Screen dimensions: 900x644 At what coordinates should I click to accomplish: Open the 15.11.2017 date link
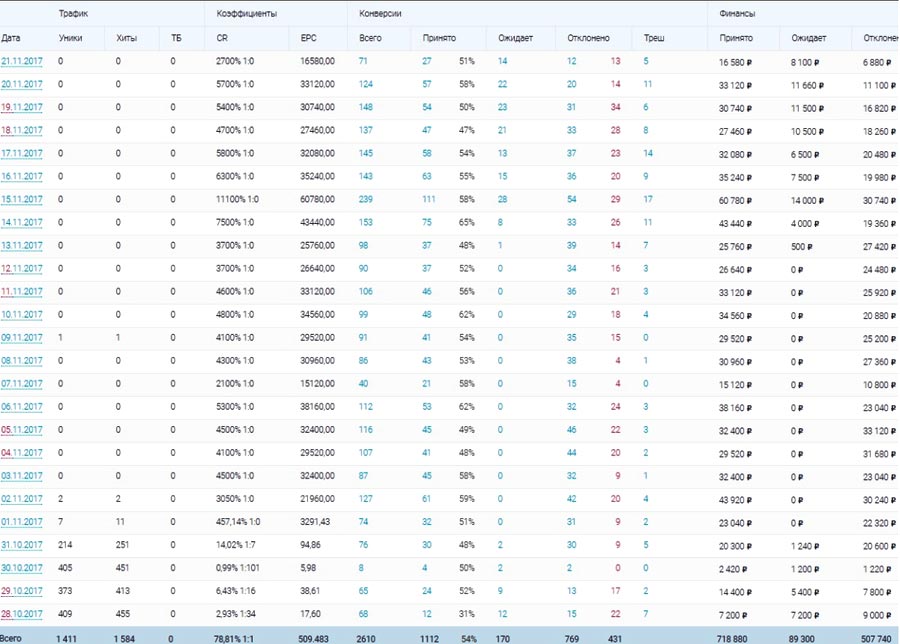pyautogui.click(x=22, y=199)
